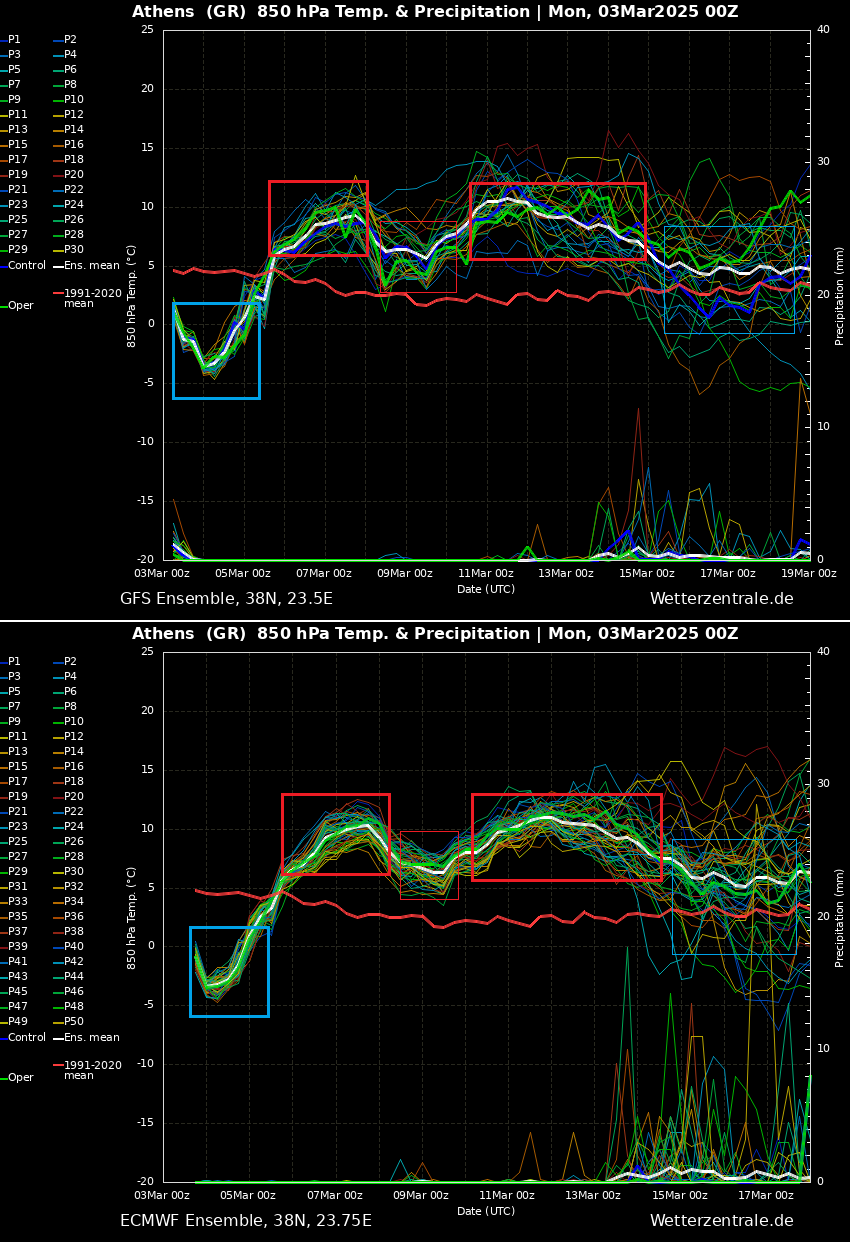Image resolution: width=850 pixels, height=1242 pixels.
Task: Click the P40 legend entry
Action: click(73, 947)
